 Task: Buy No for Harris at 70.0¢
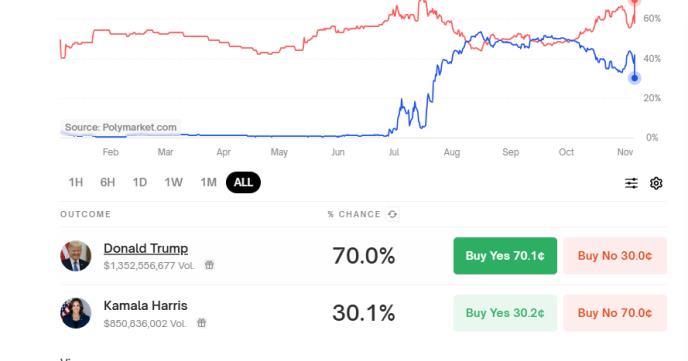(x=615, y=313)
